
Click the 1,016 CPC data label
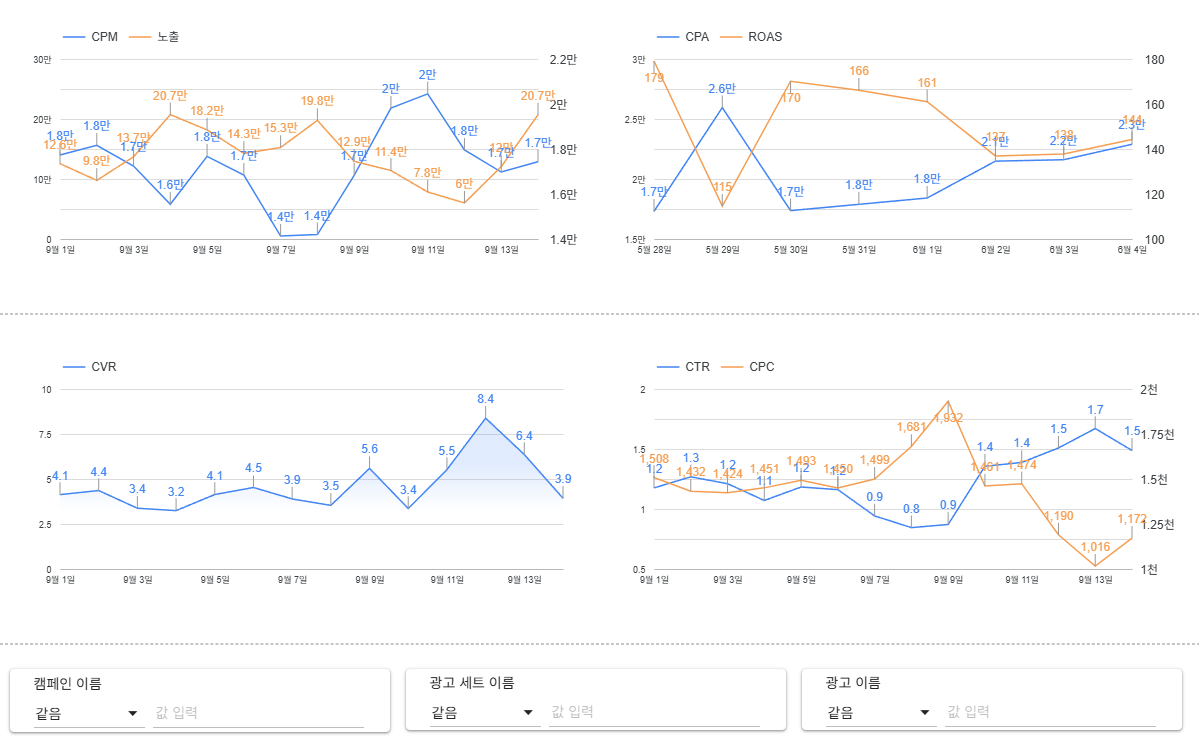pos(1095,548)
